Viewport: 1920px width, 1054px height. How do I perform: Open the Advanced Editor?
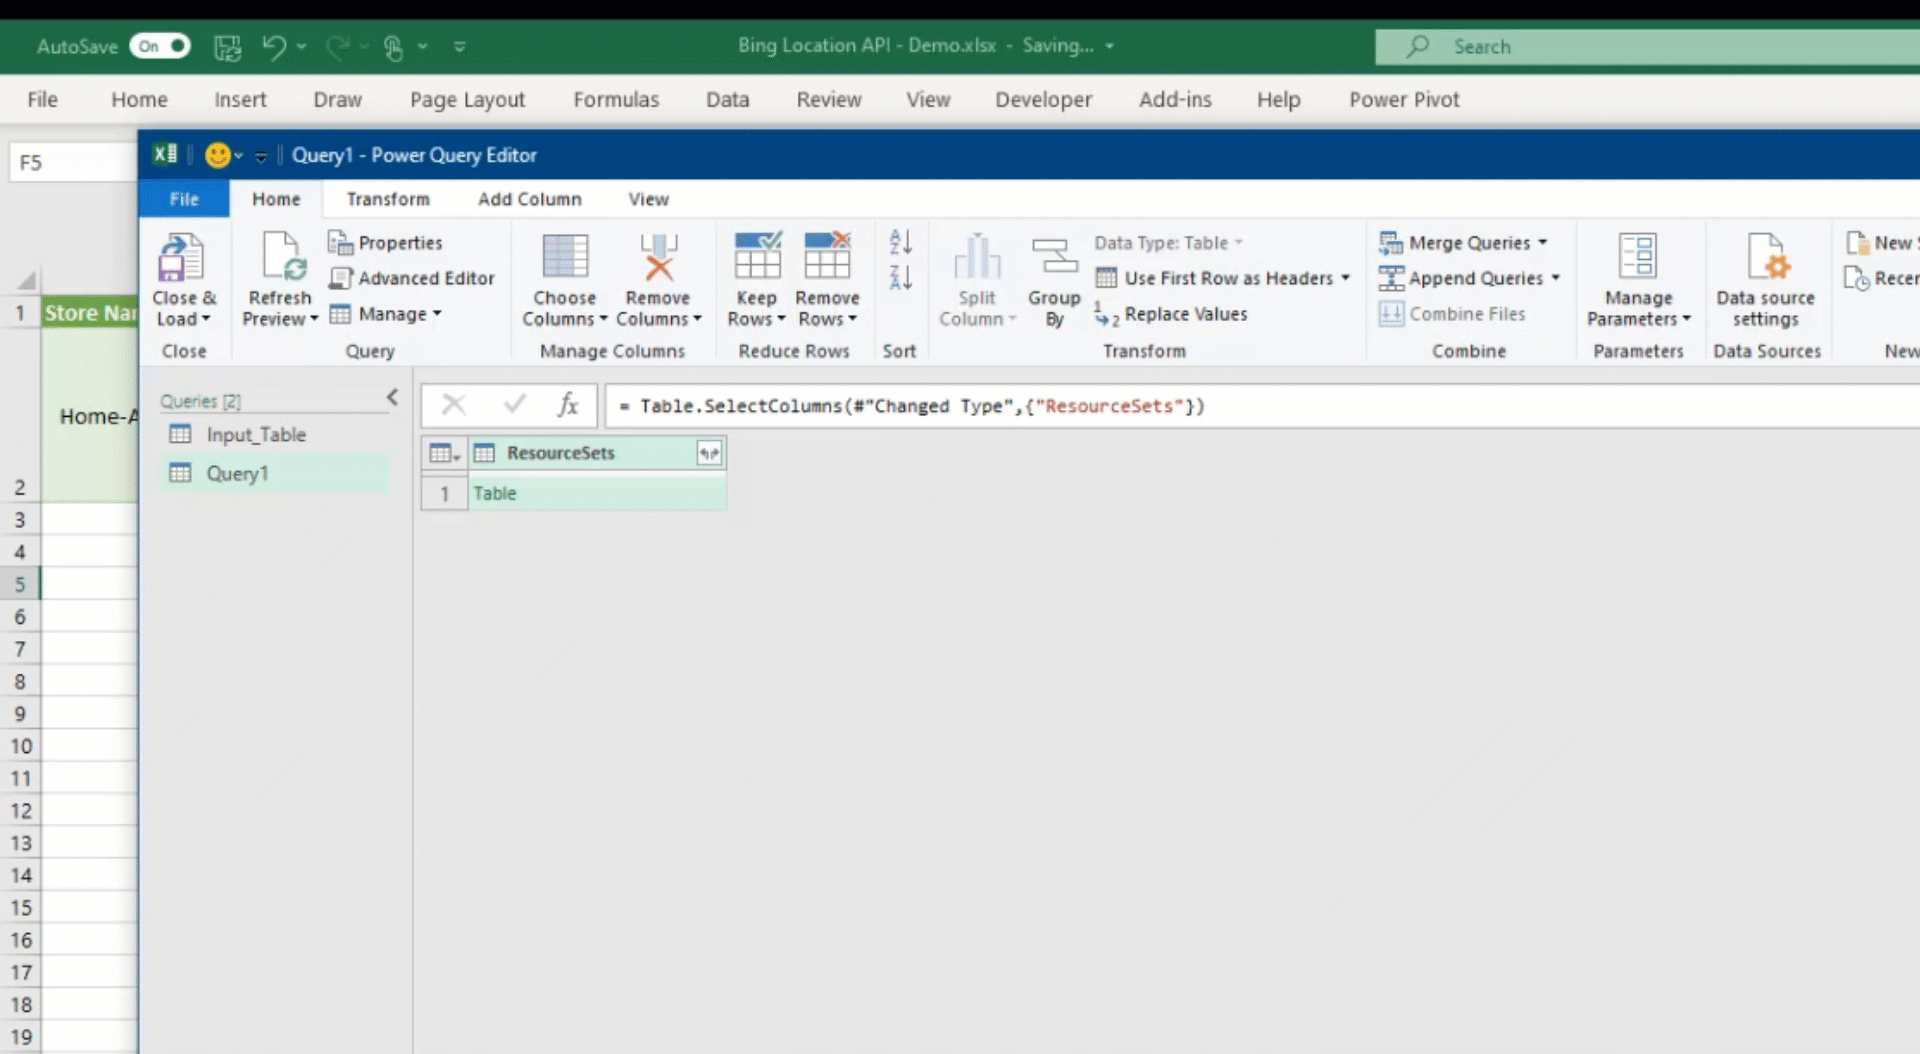coord(412,278)
